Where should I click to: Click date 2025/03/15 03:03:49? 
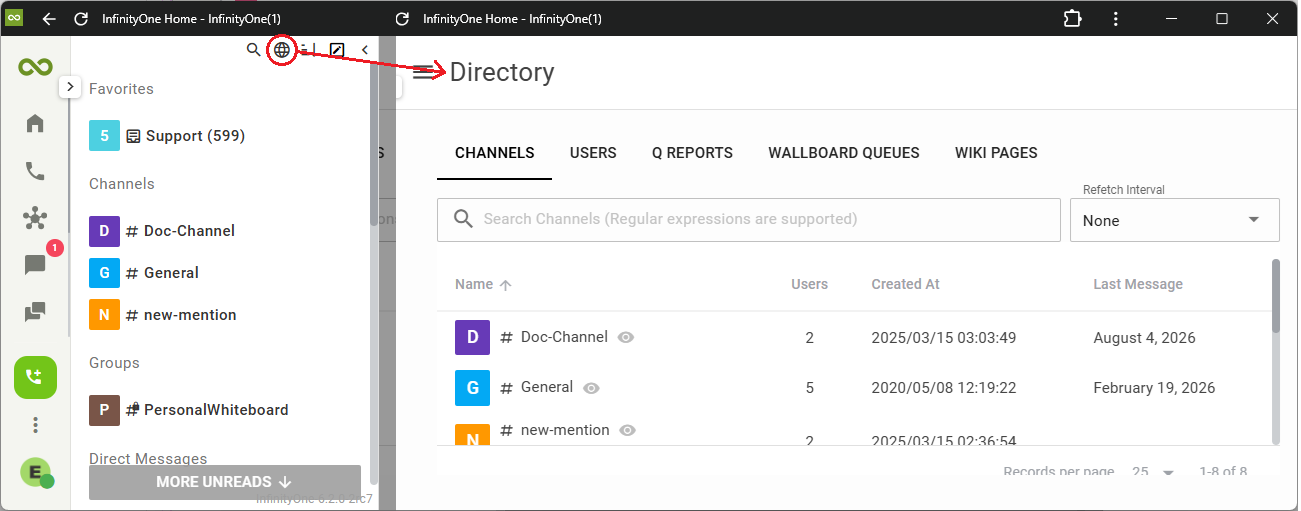(943, 338)
